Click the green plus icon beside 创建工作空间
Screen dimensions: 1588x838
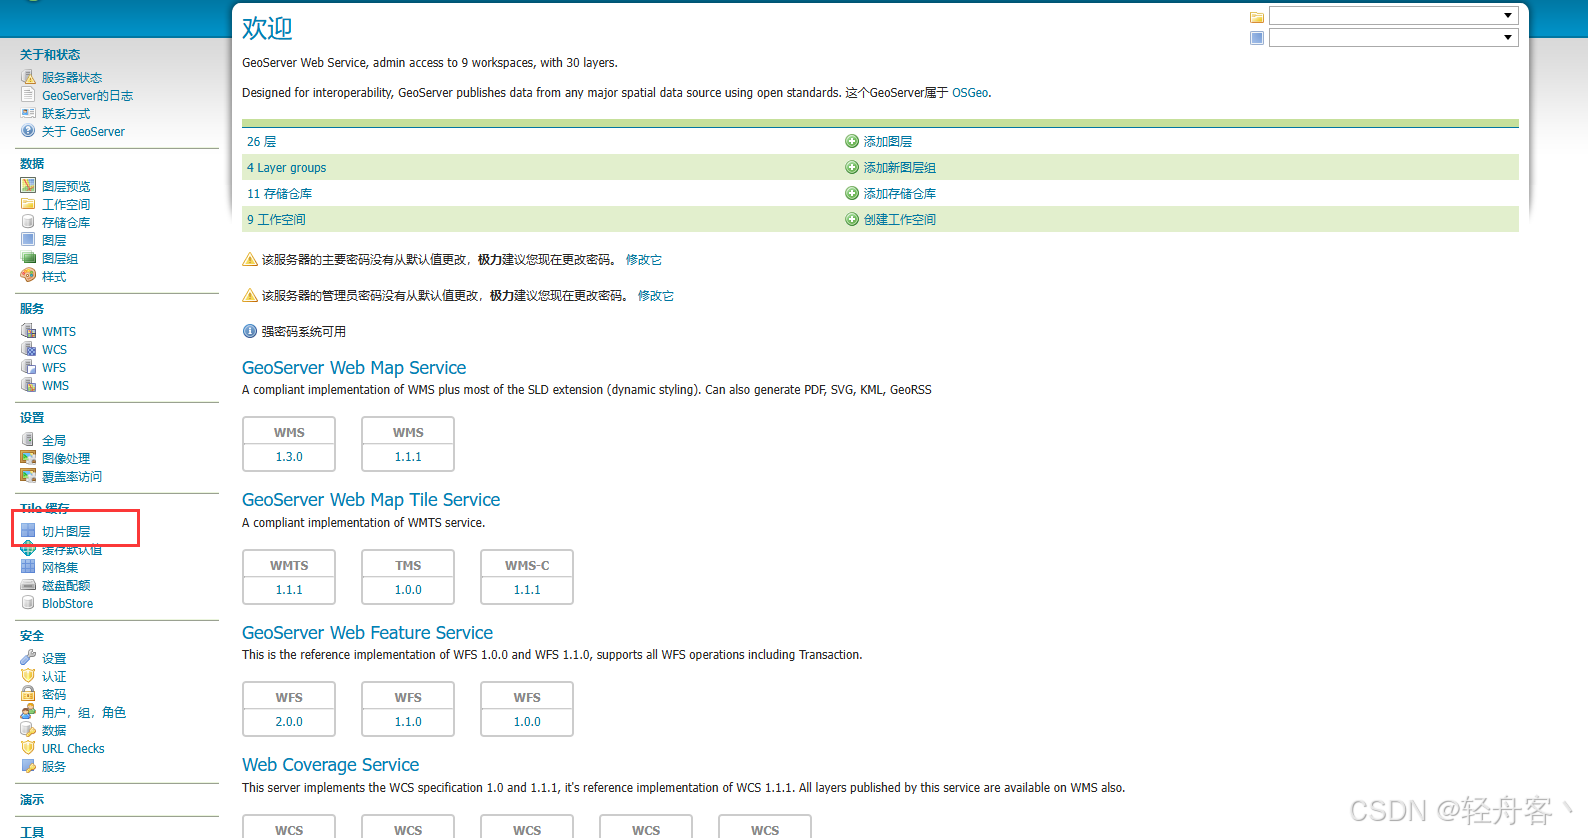852,219
